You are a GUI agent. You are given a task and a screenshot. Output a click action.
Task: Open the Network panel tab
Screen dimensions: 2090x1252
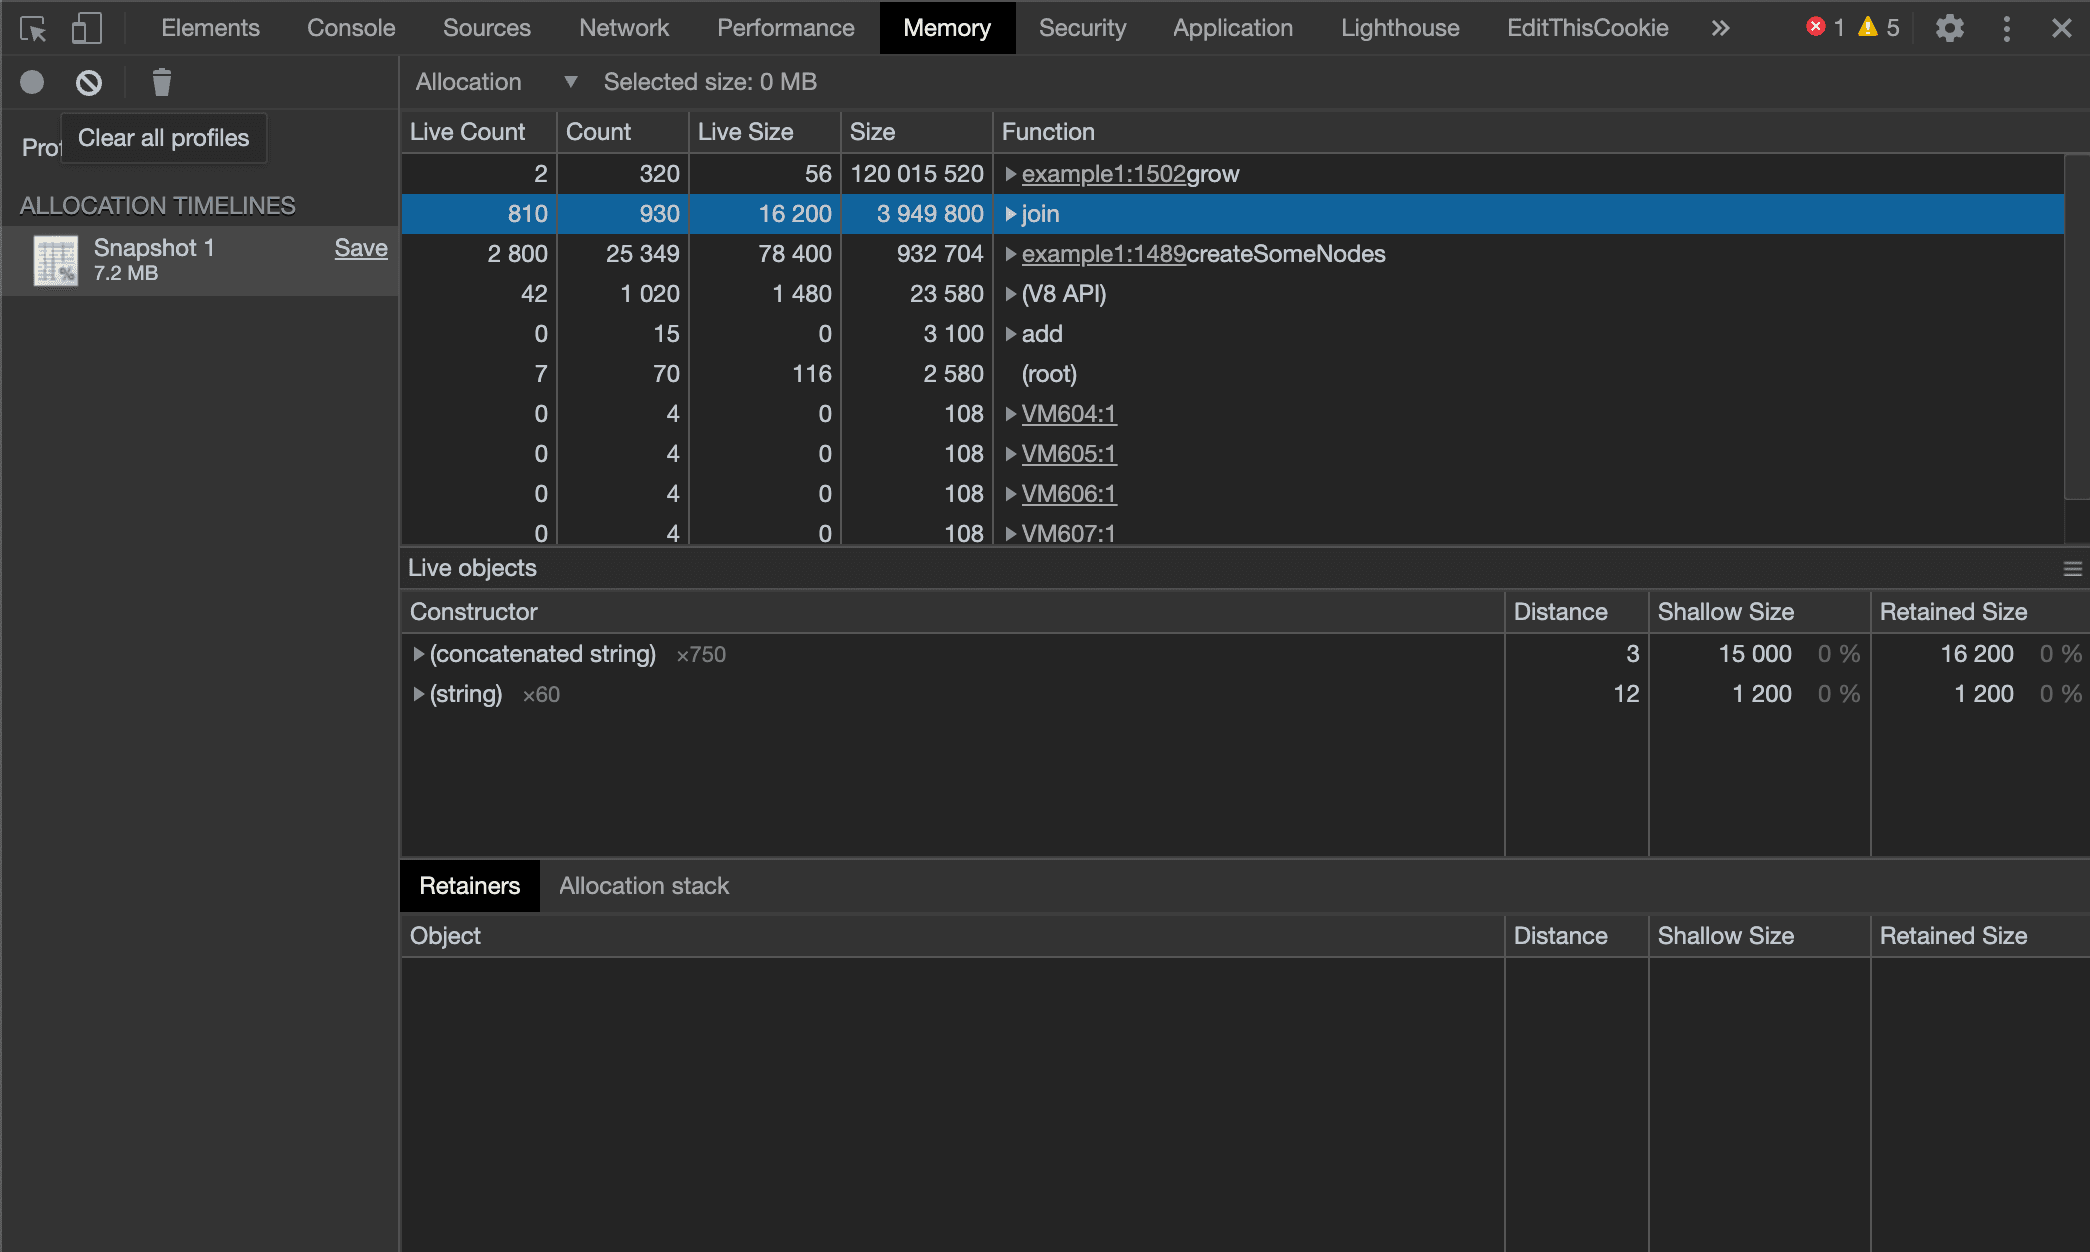click(624, 28)
